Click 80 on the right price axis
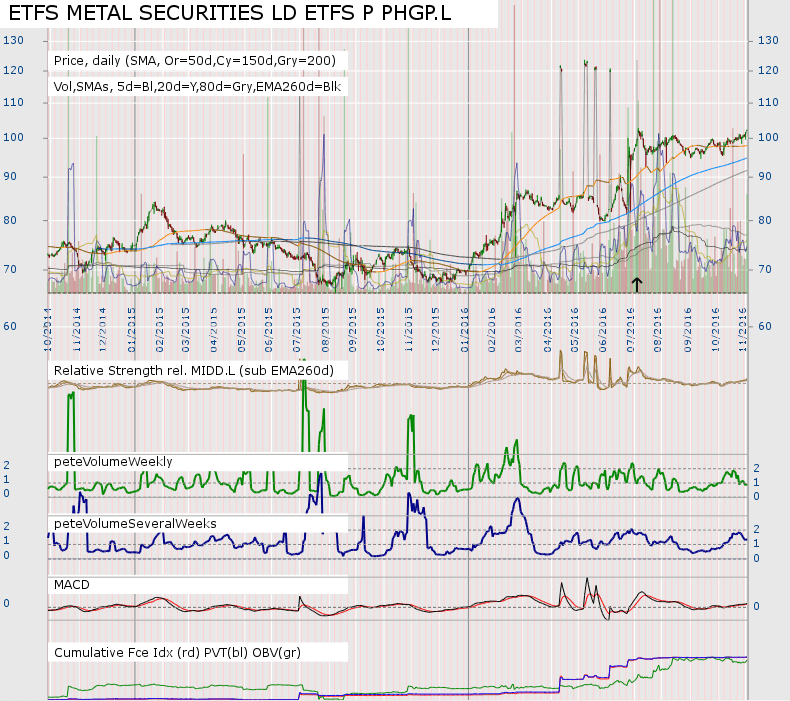This screenshot has width=790, height=701. click(765, 220)
